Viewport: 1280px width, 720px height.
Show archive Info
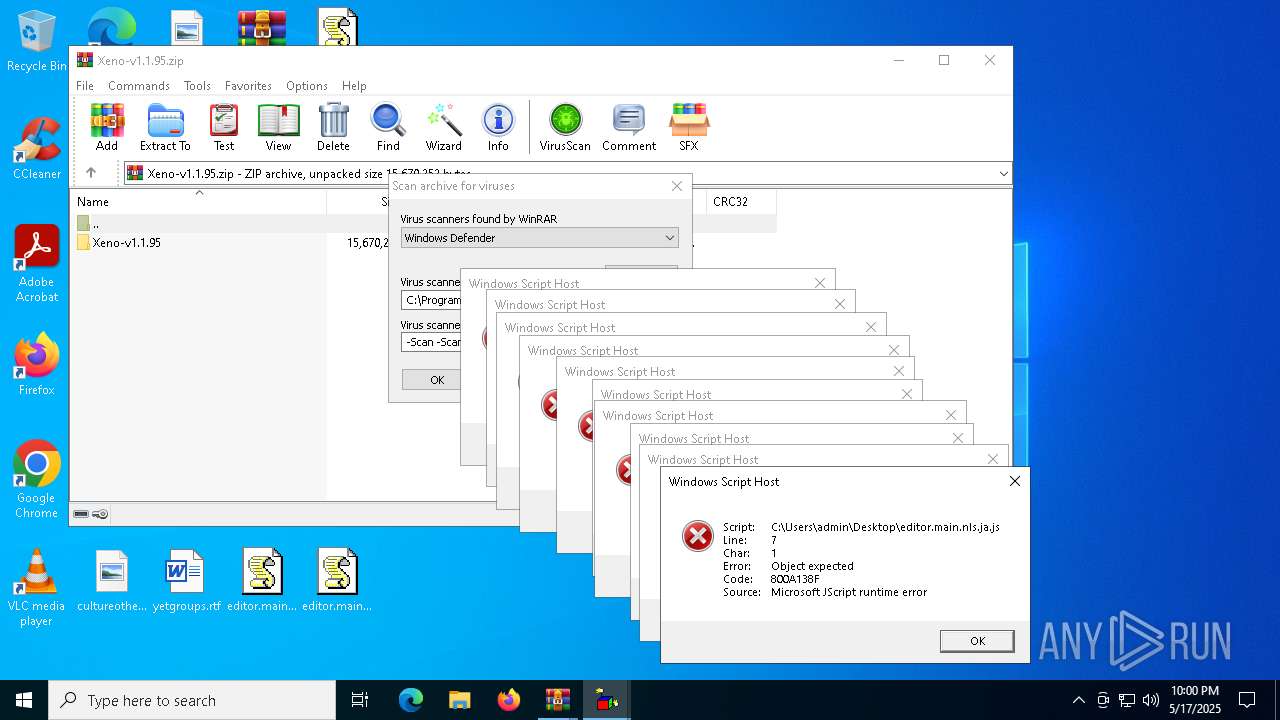coord(498,127)
